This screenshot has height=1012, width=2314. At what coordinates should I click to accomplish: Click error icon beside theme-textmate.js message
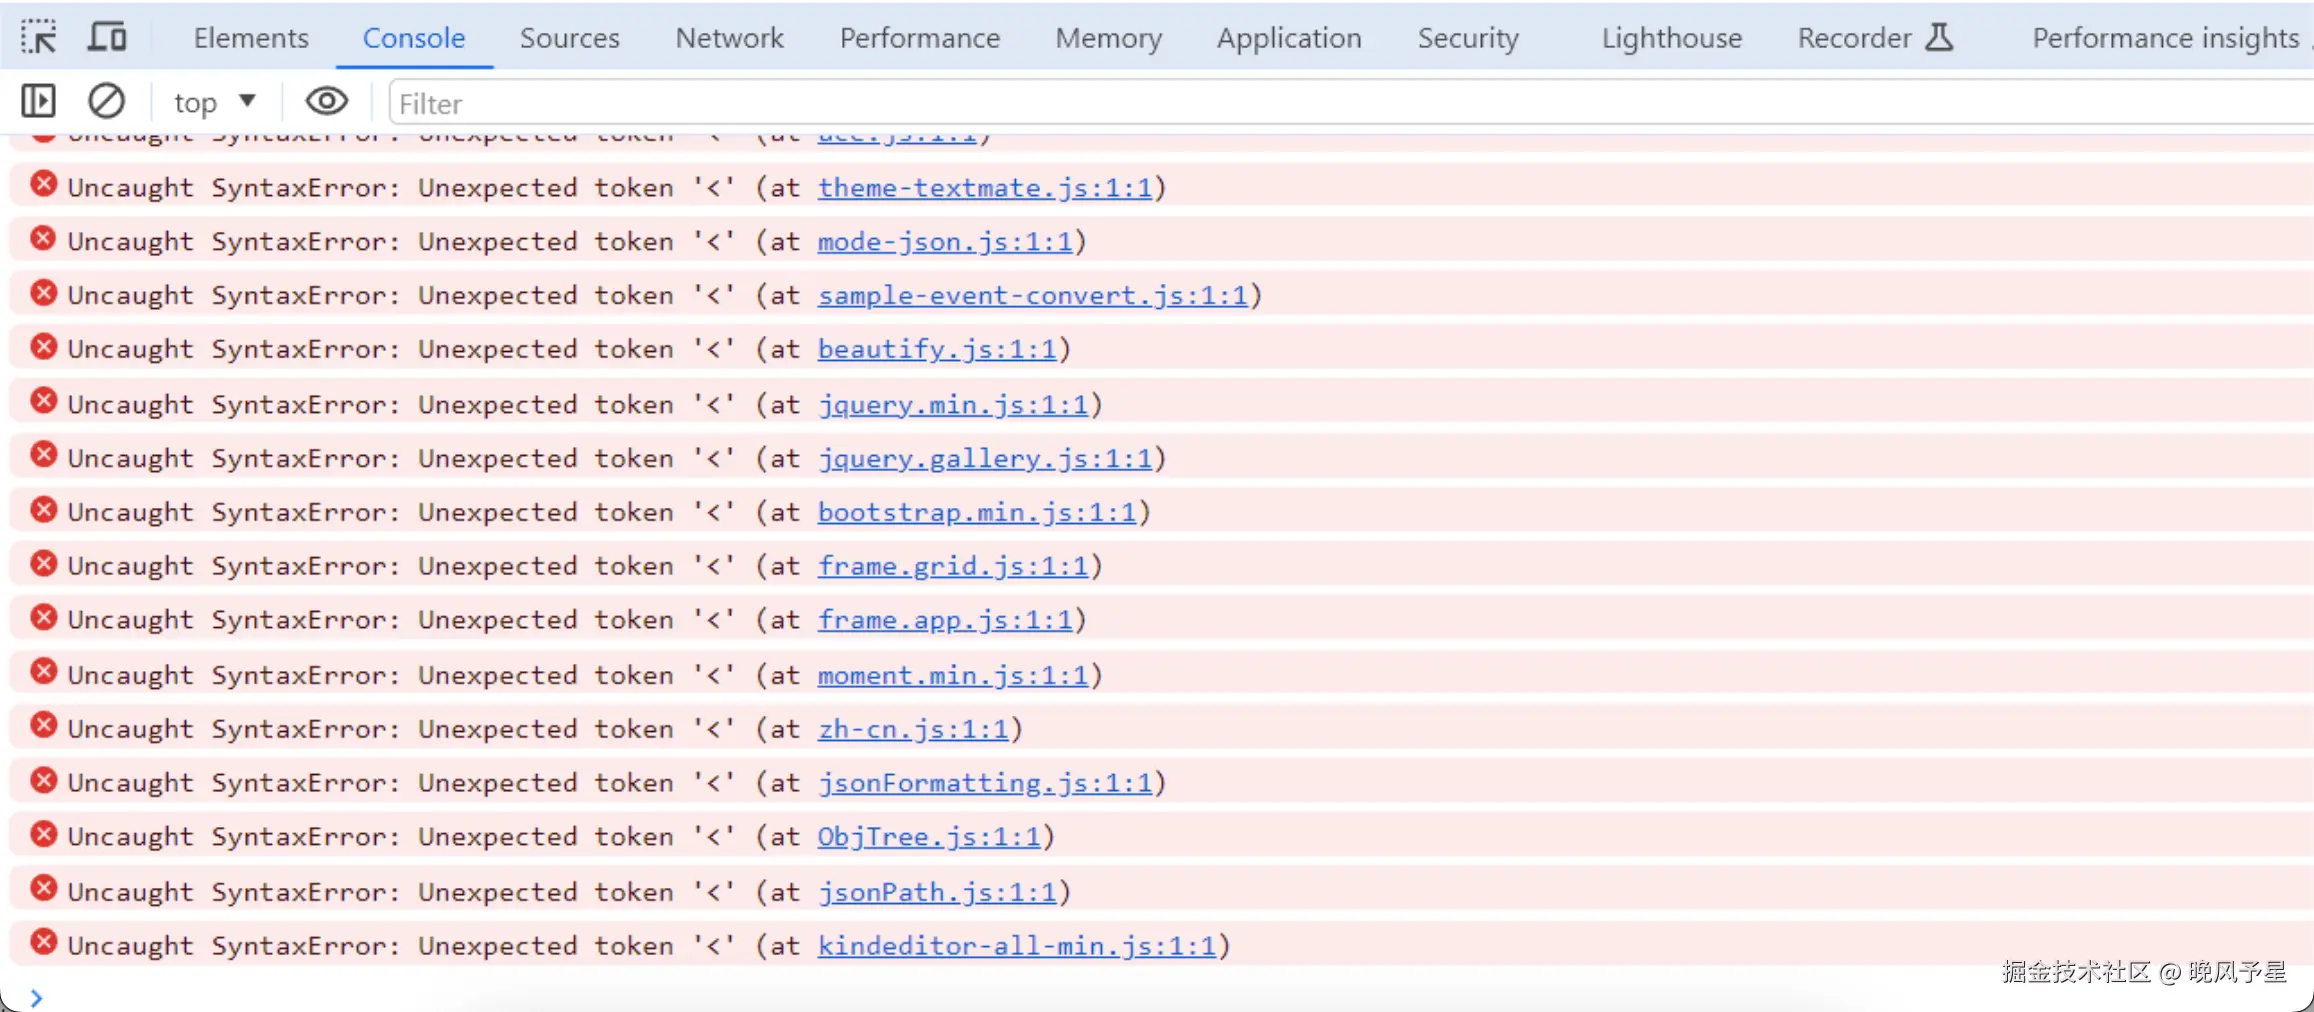coord(43,184)
